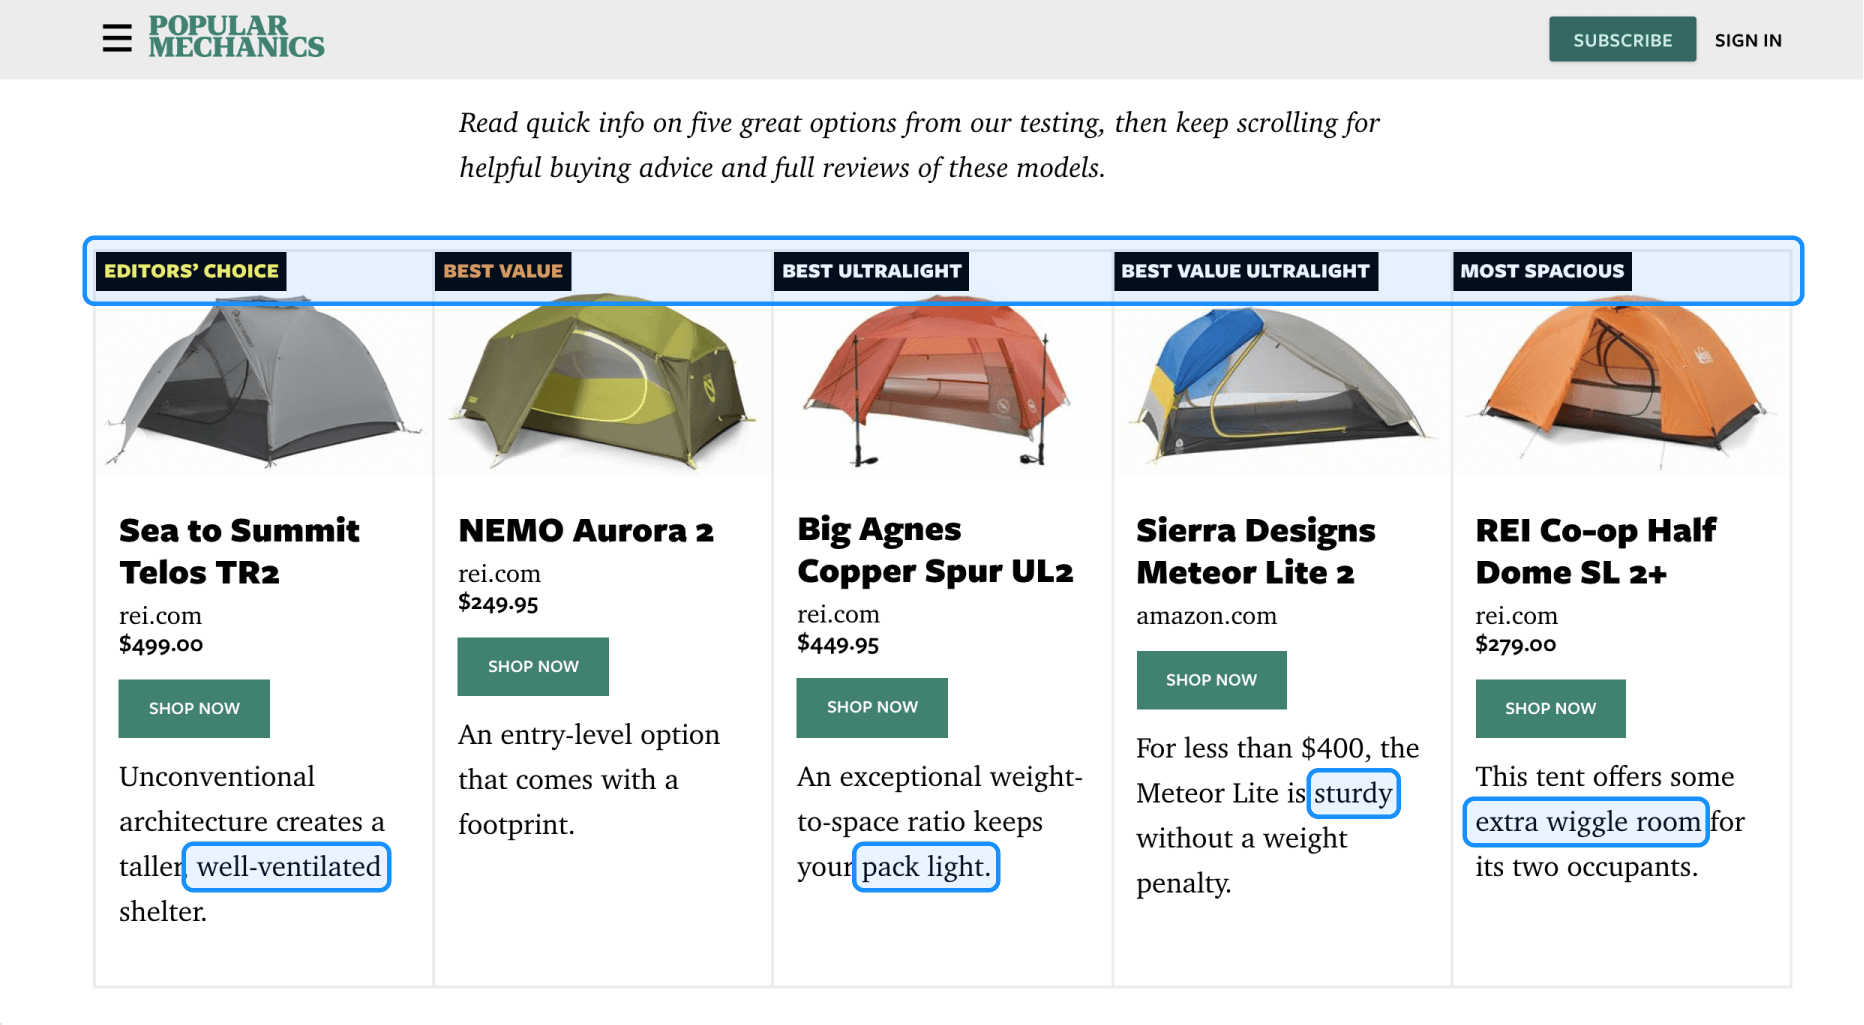This screenshot has height=1025, width=1864.
Task: Shop now for NEMO Aurora 2
Action: pos(533,667)
